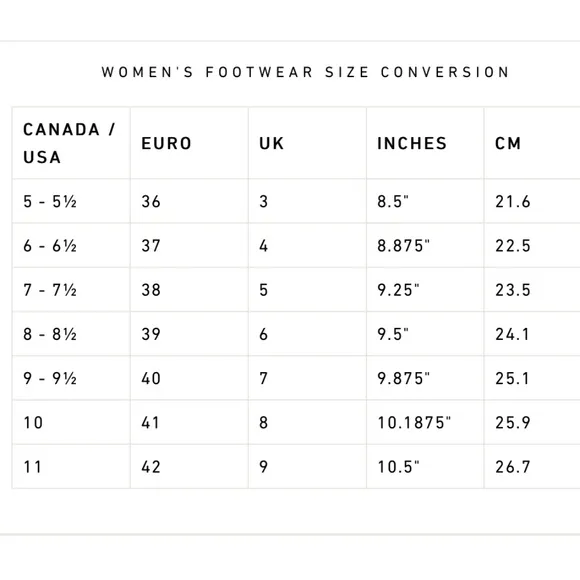
Task: Select the 9 - 9½ size cell
Action: click(x=71, y=378)
